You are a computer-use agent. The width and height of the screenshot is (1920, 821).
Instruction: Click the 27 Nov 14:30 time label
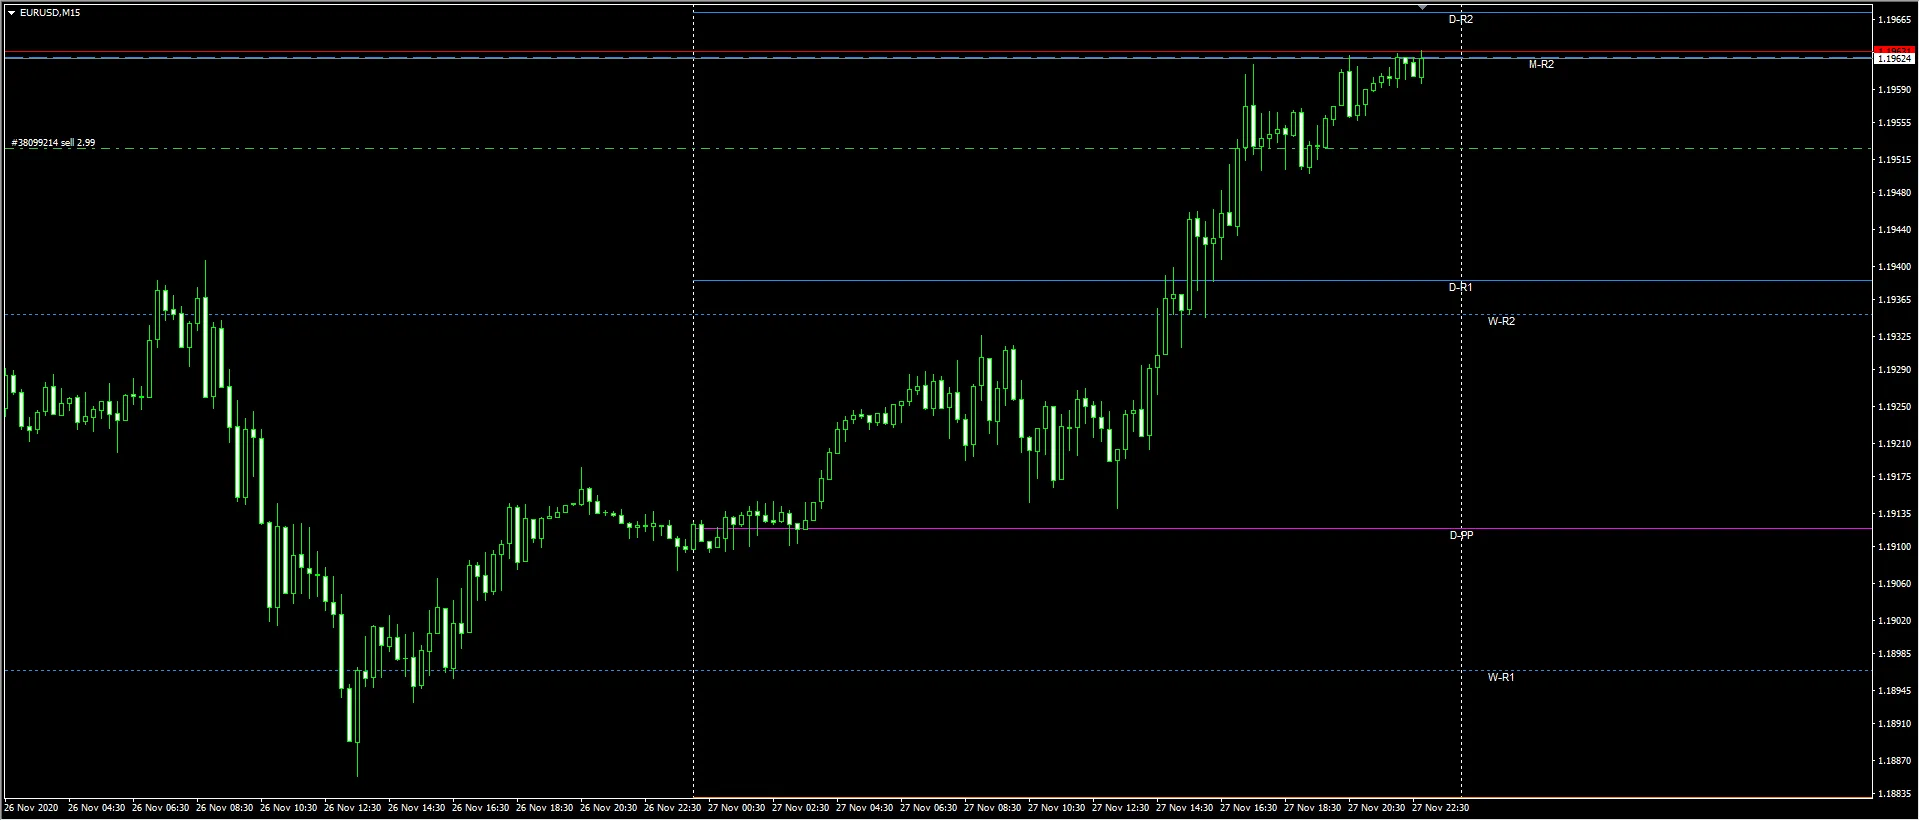pos(1184,808)
